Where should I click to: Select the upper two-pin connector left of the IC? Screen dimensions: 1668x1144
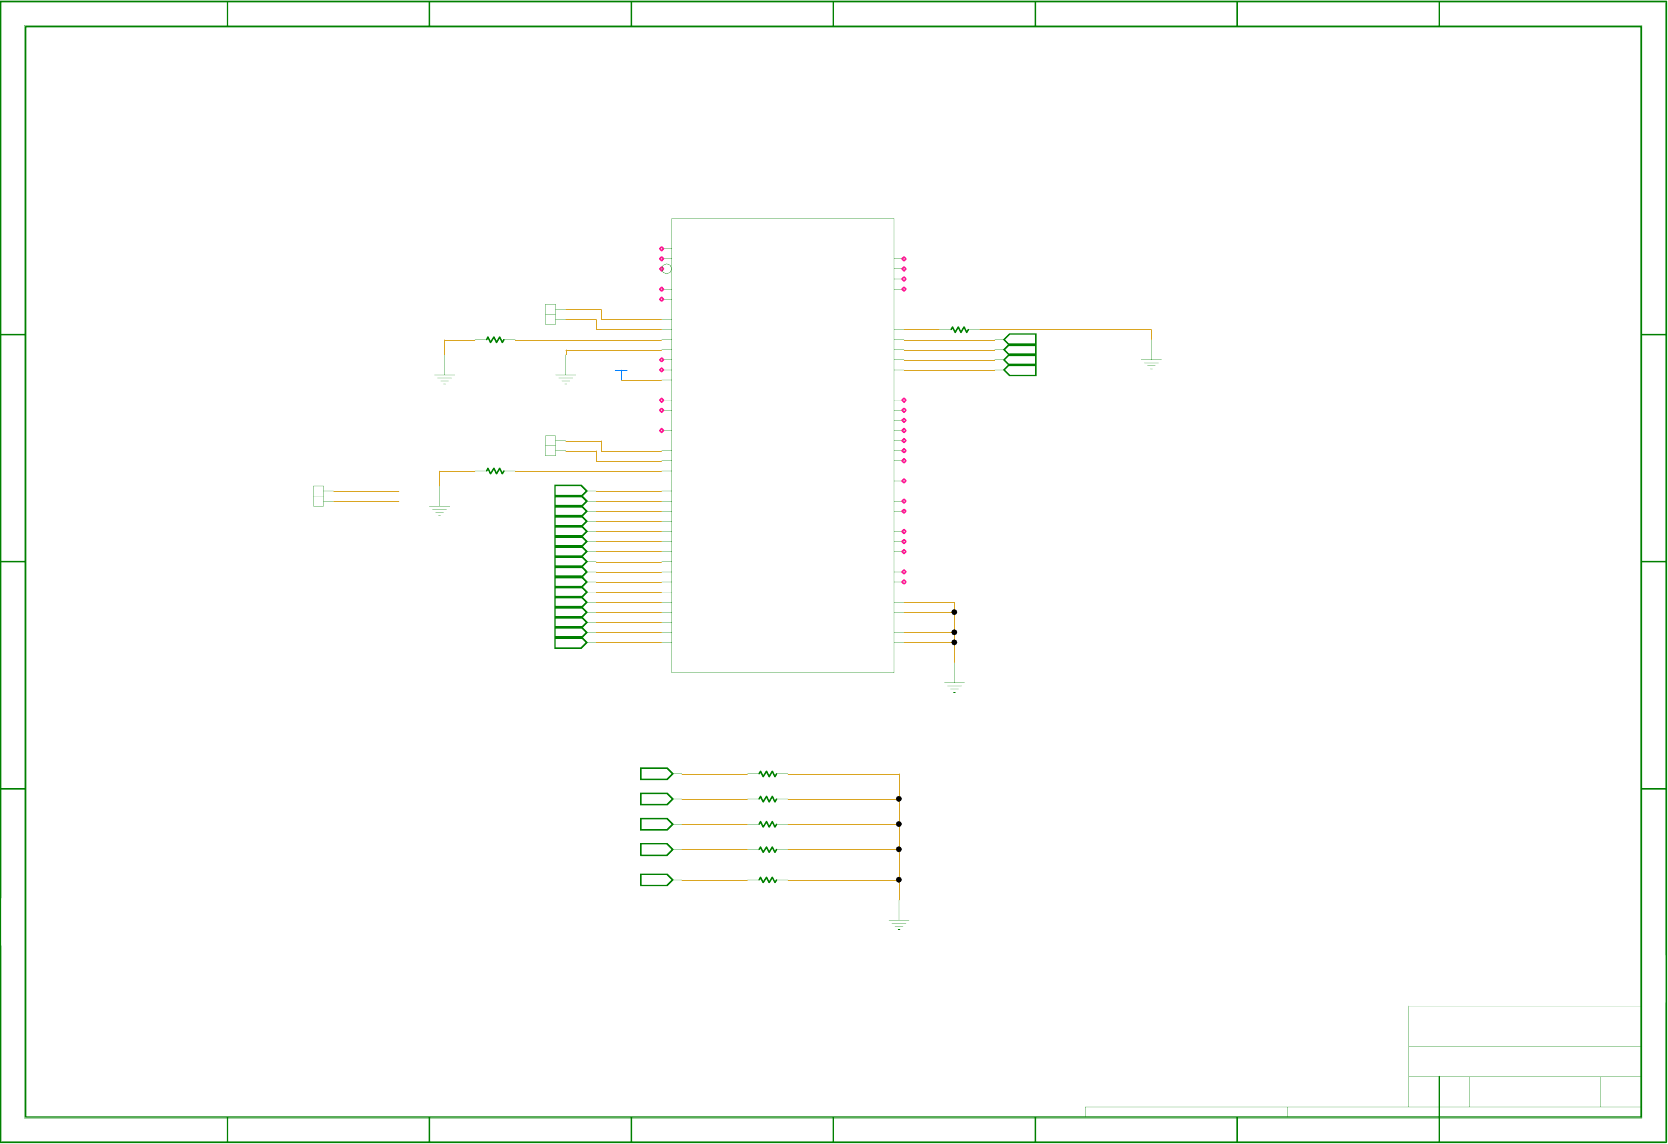click(x=550, y=314)
